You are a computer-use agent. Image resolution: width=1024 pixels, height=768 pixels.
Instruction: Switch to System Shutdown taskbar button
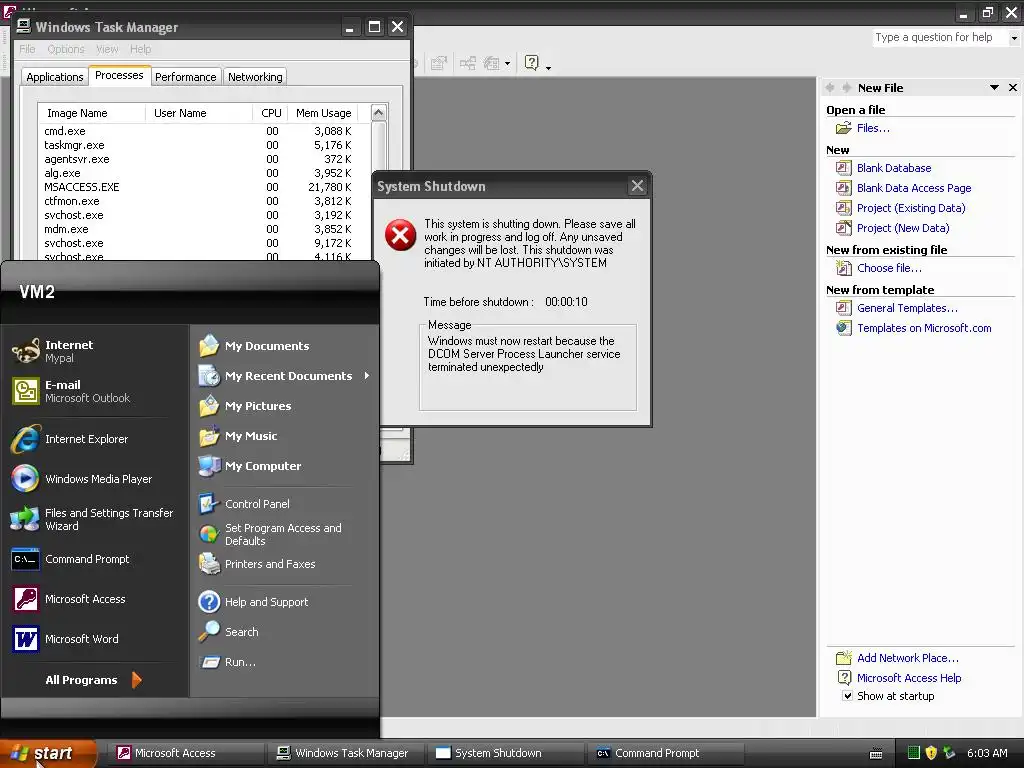pos(505,753)
